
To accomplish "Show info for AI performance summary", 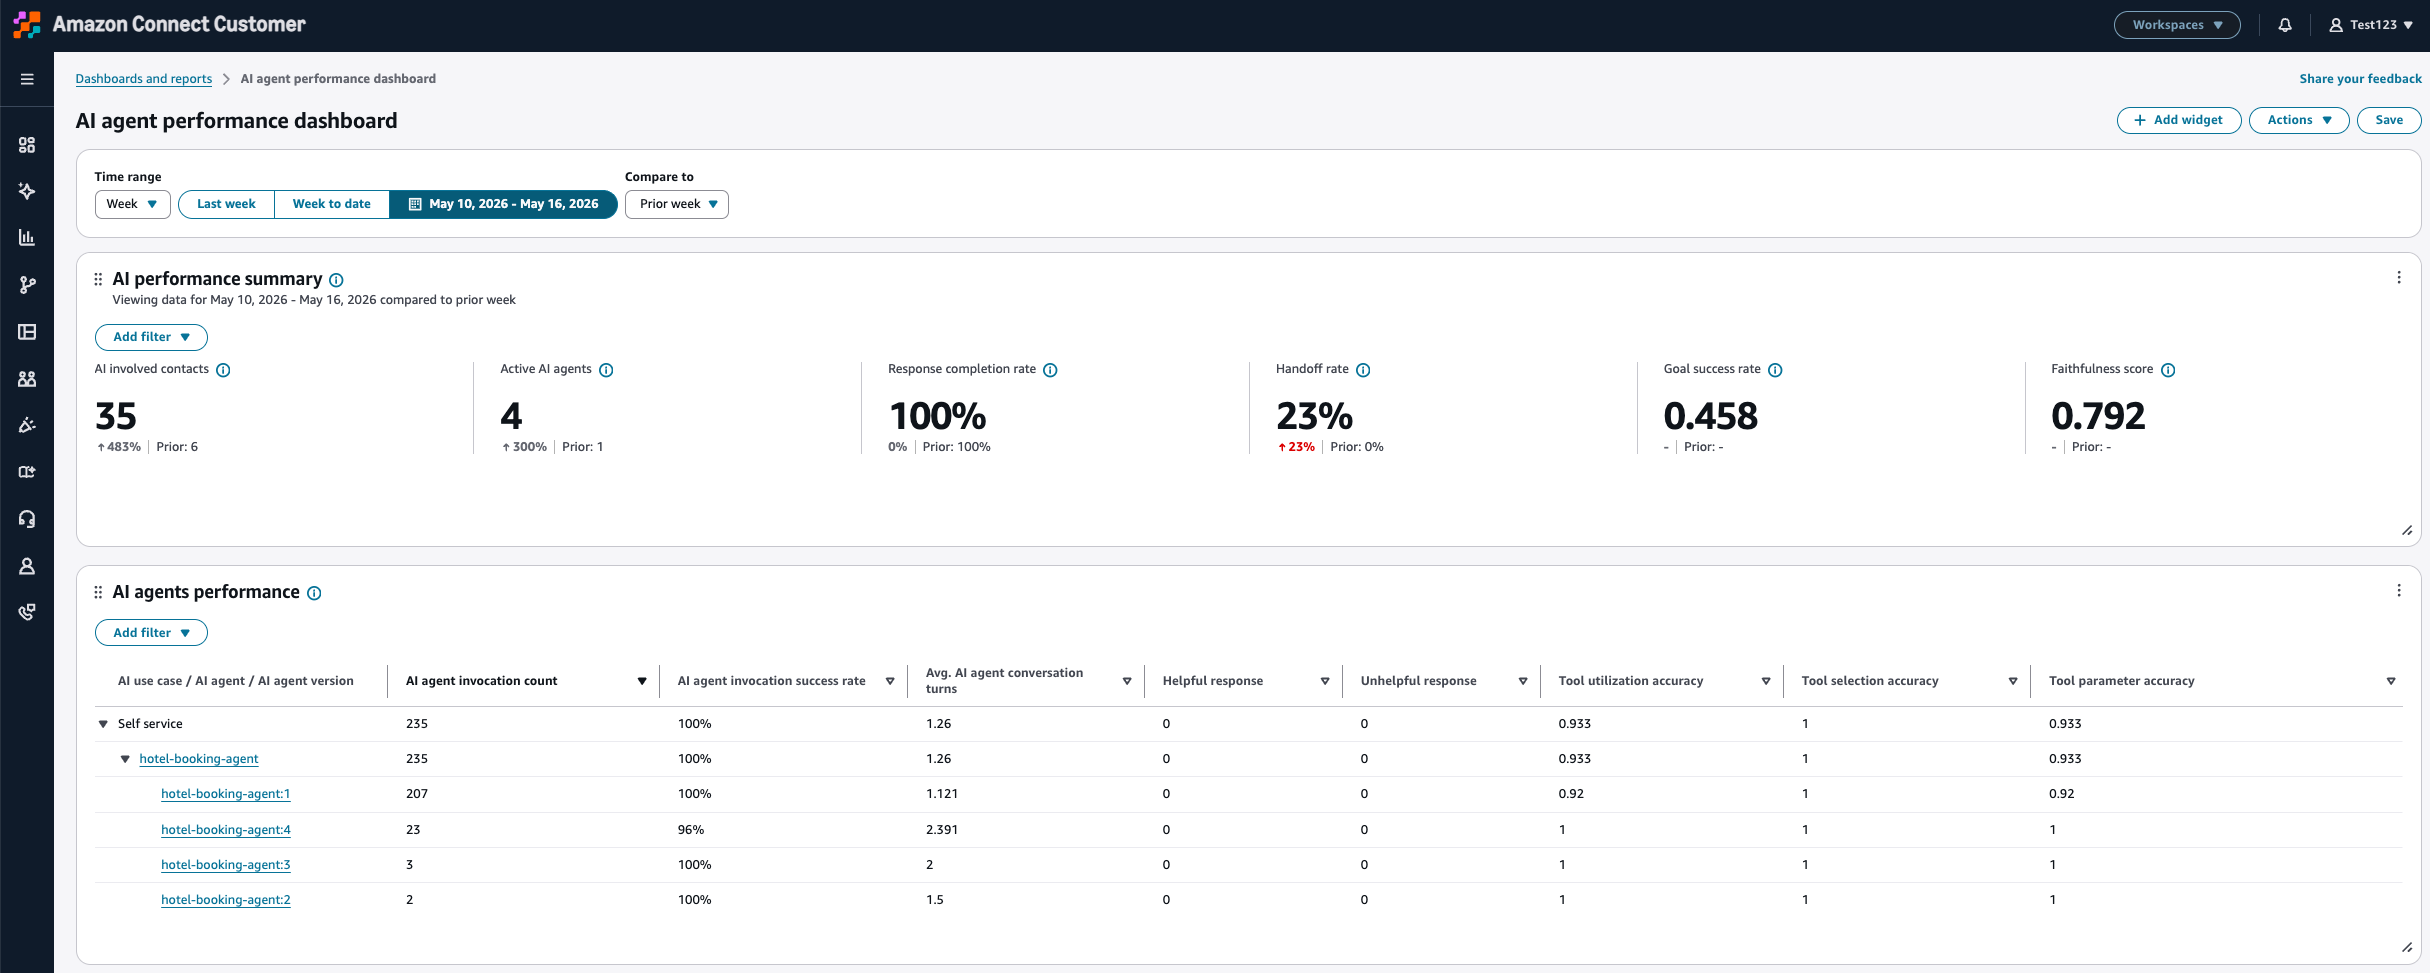I will point(336,280).
